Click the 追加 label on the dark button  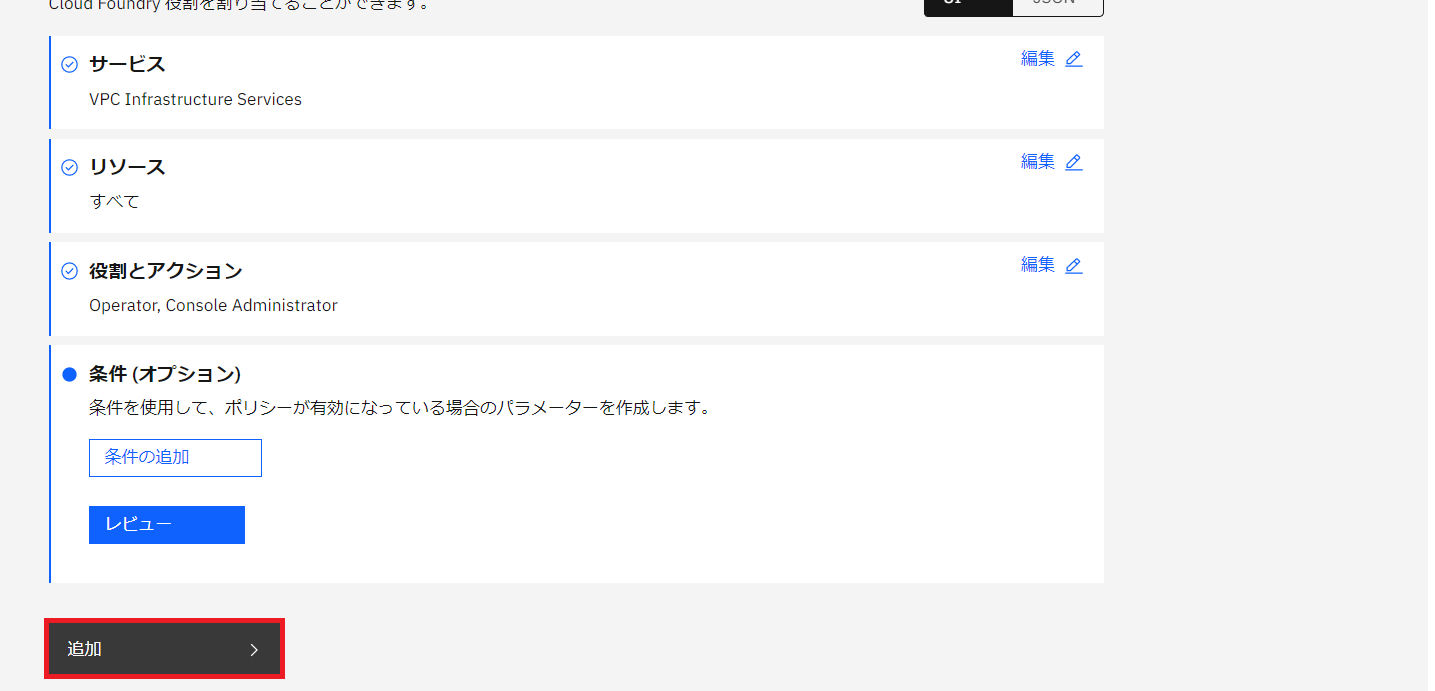click(x=85, y=650)
